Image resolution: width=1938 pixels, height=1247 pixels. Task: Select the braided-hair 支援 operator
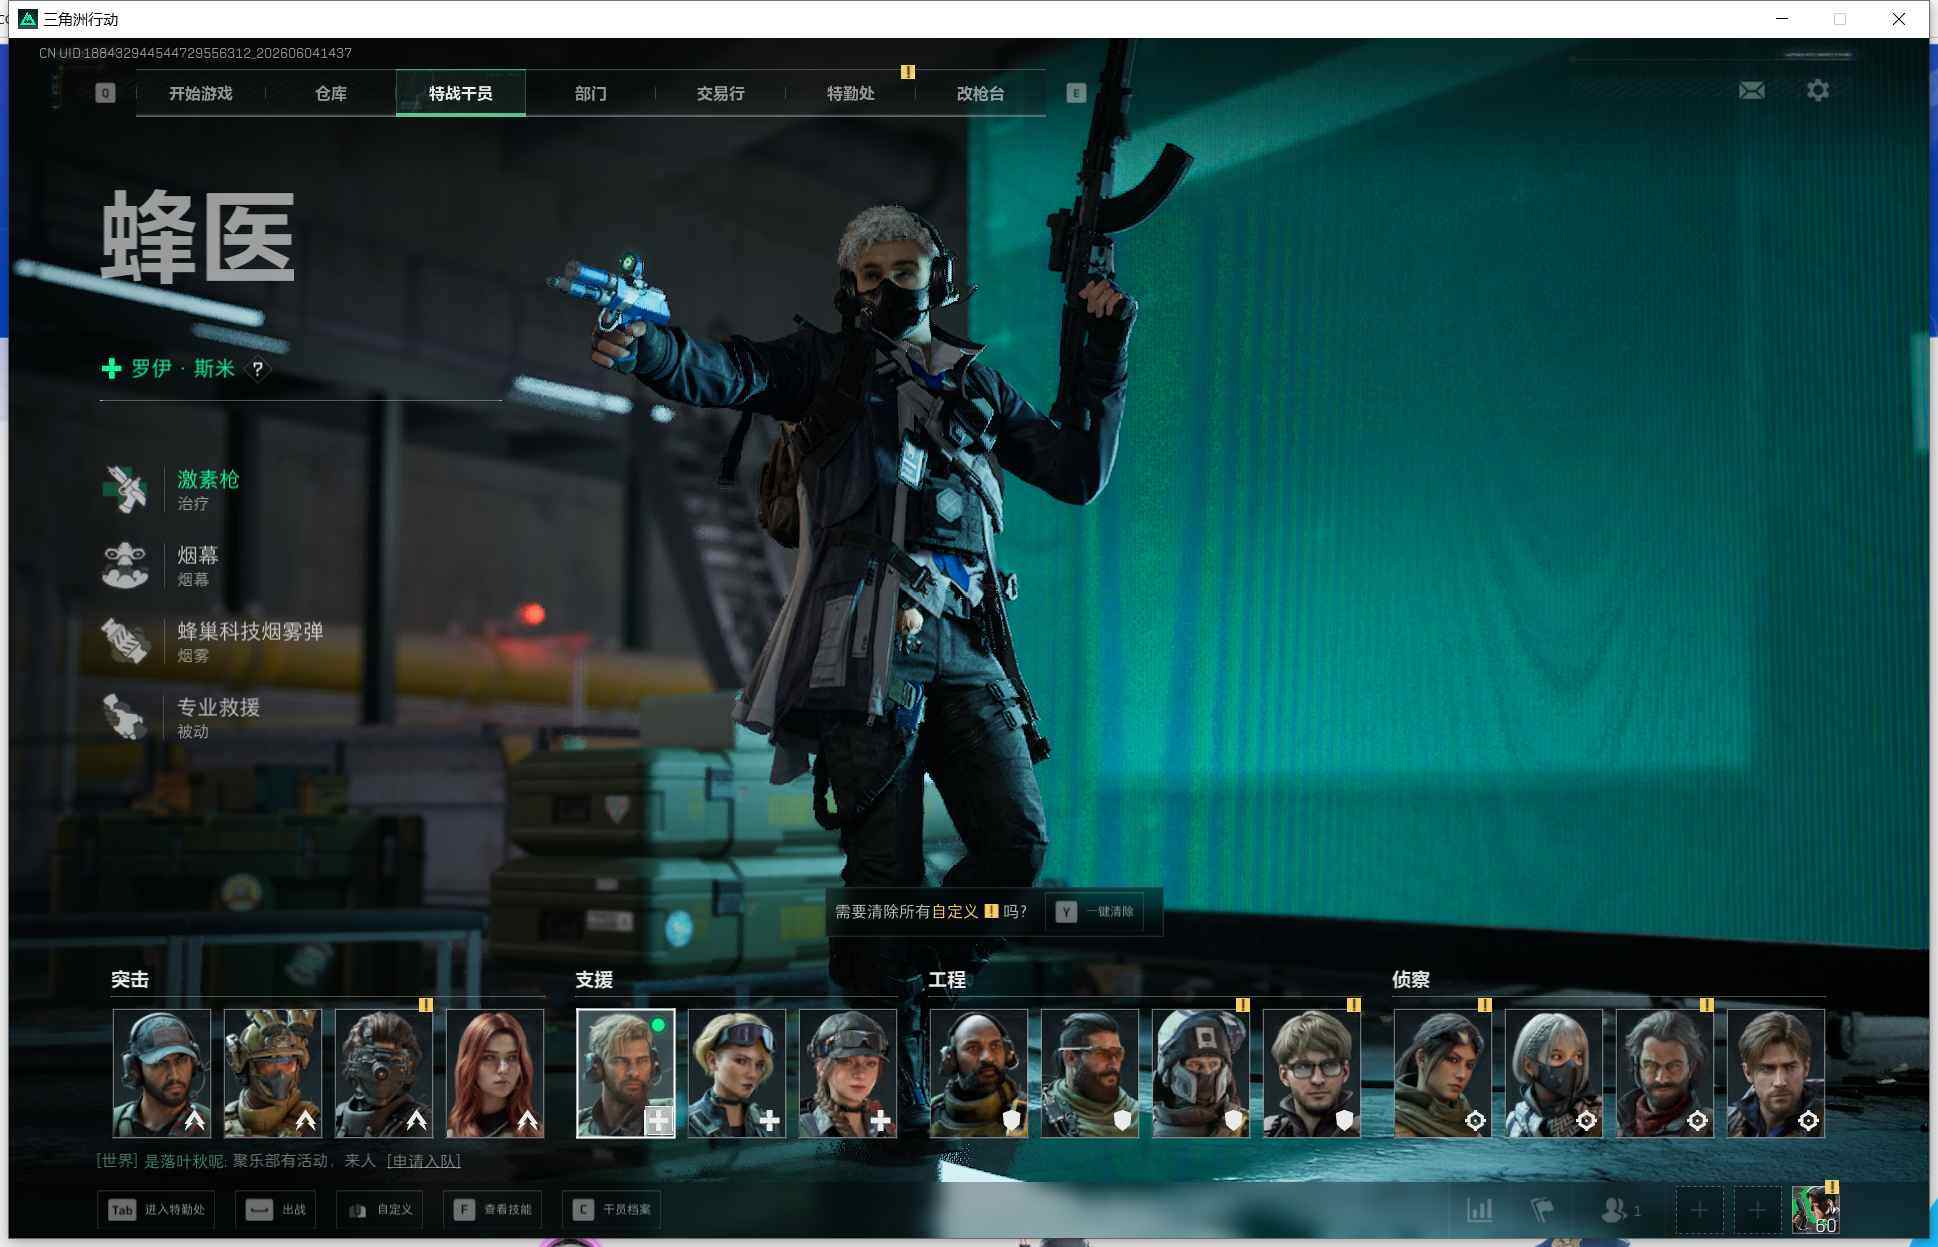point(848,1073)
